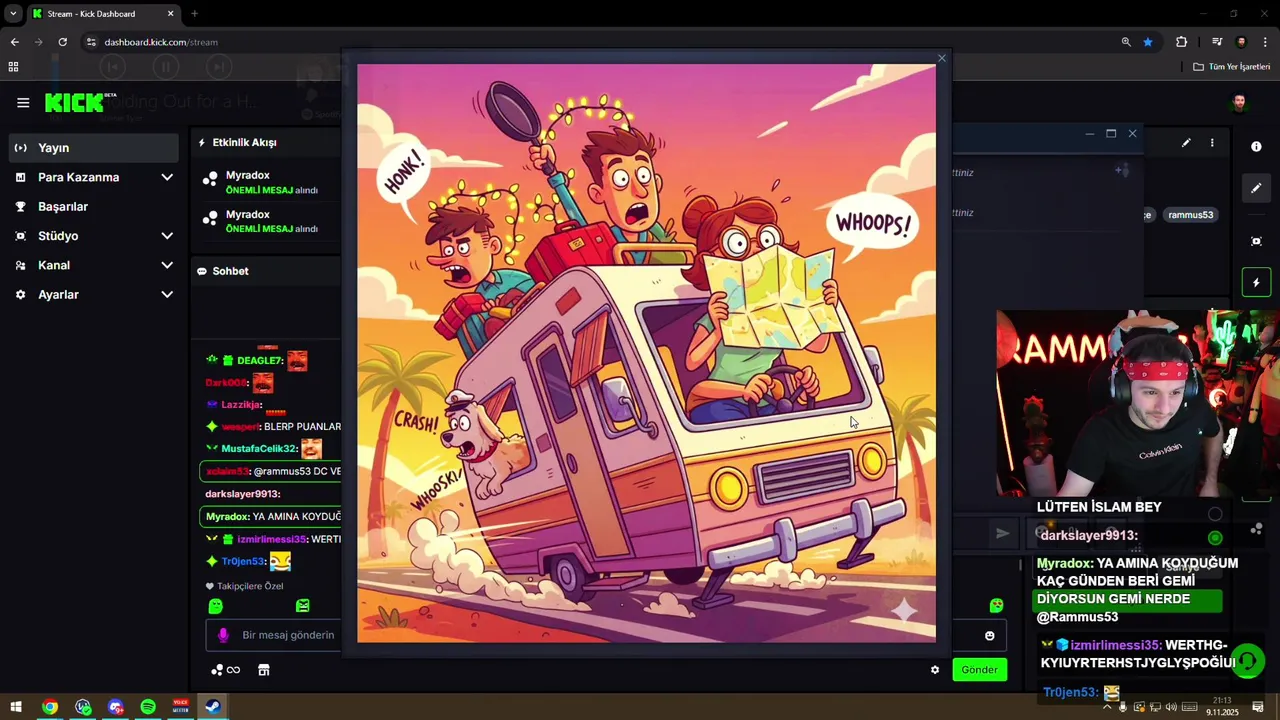Maximize the background popup window
Image resolution: width=1280 pixels, height=720 pixels.
point(1111,133)
